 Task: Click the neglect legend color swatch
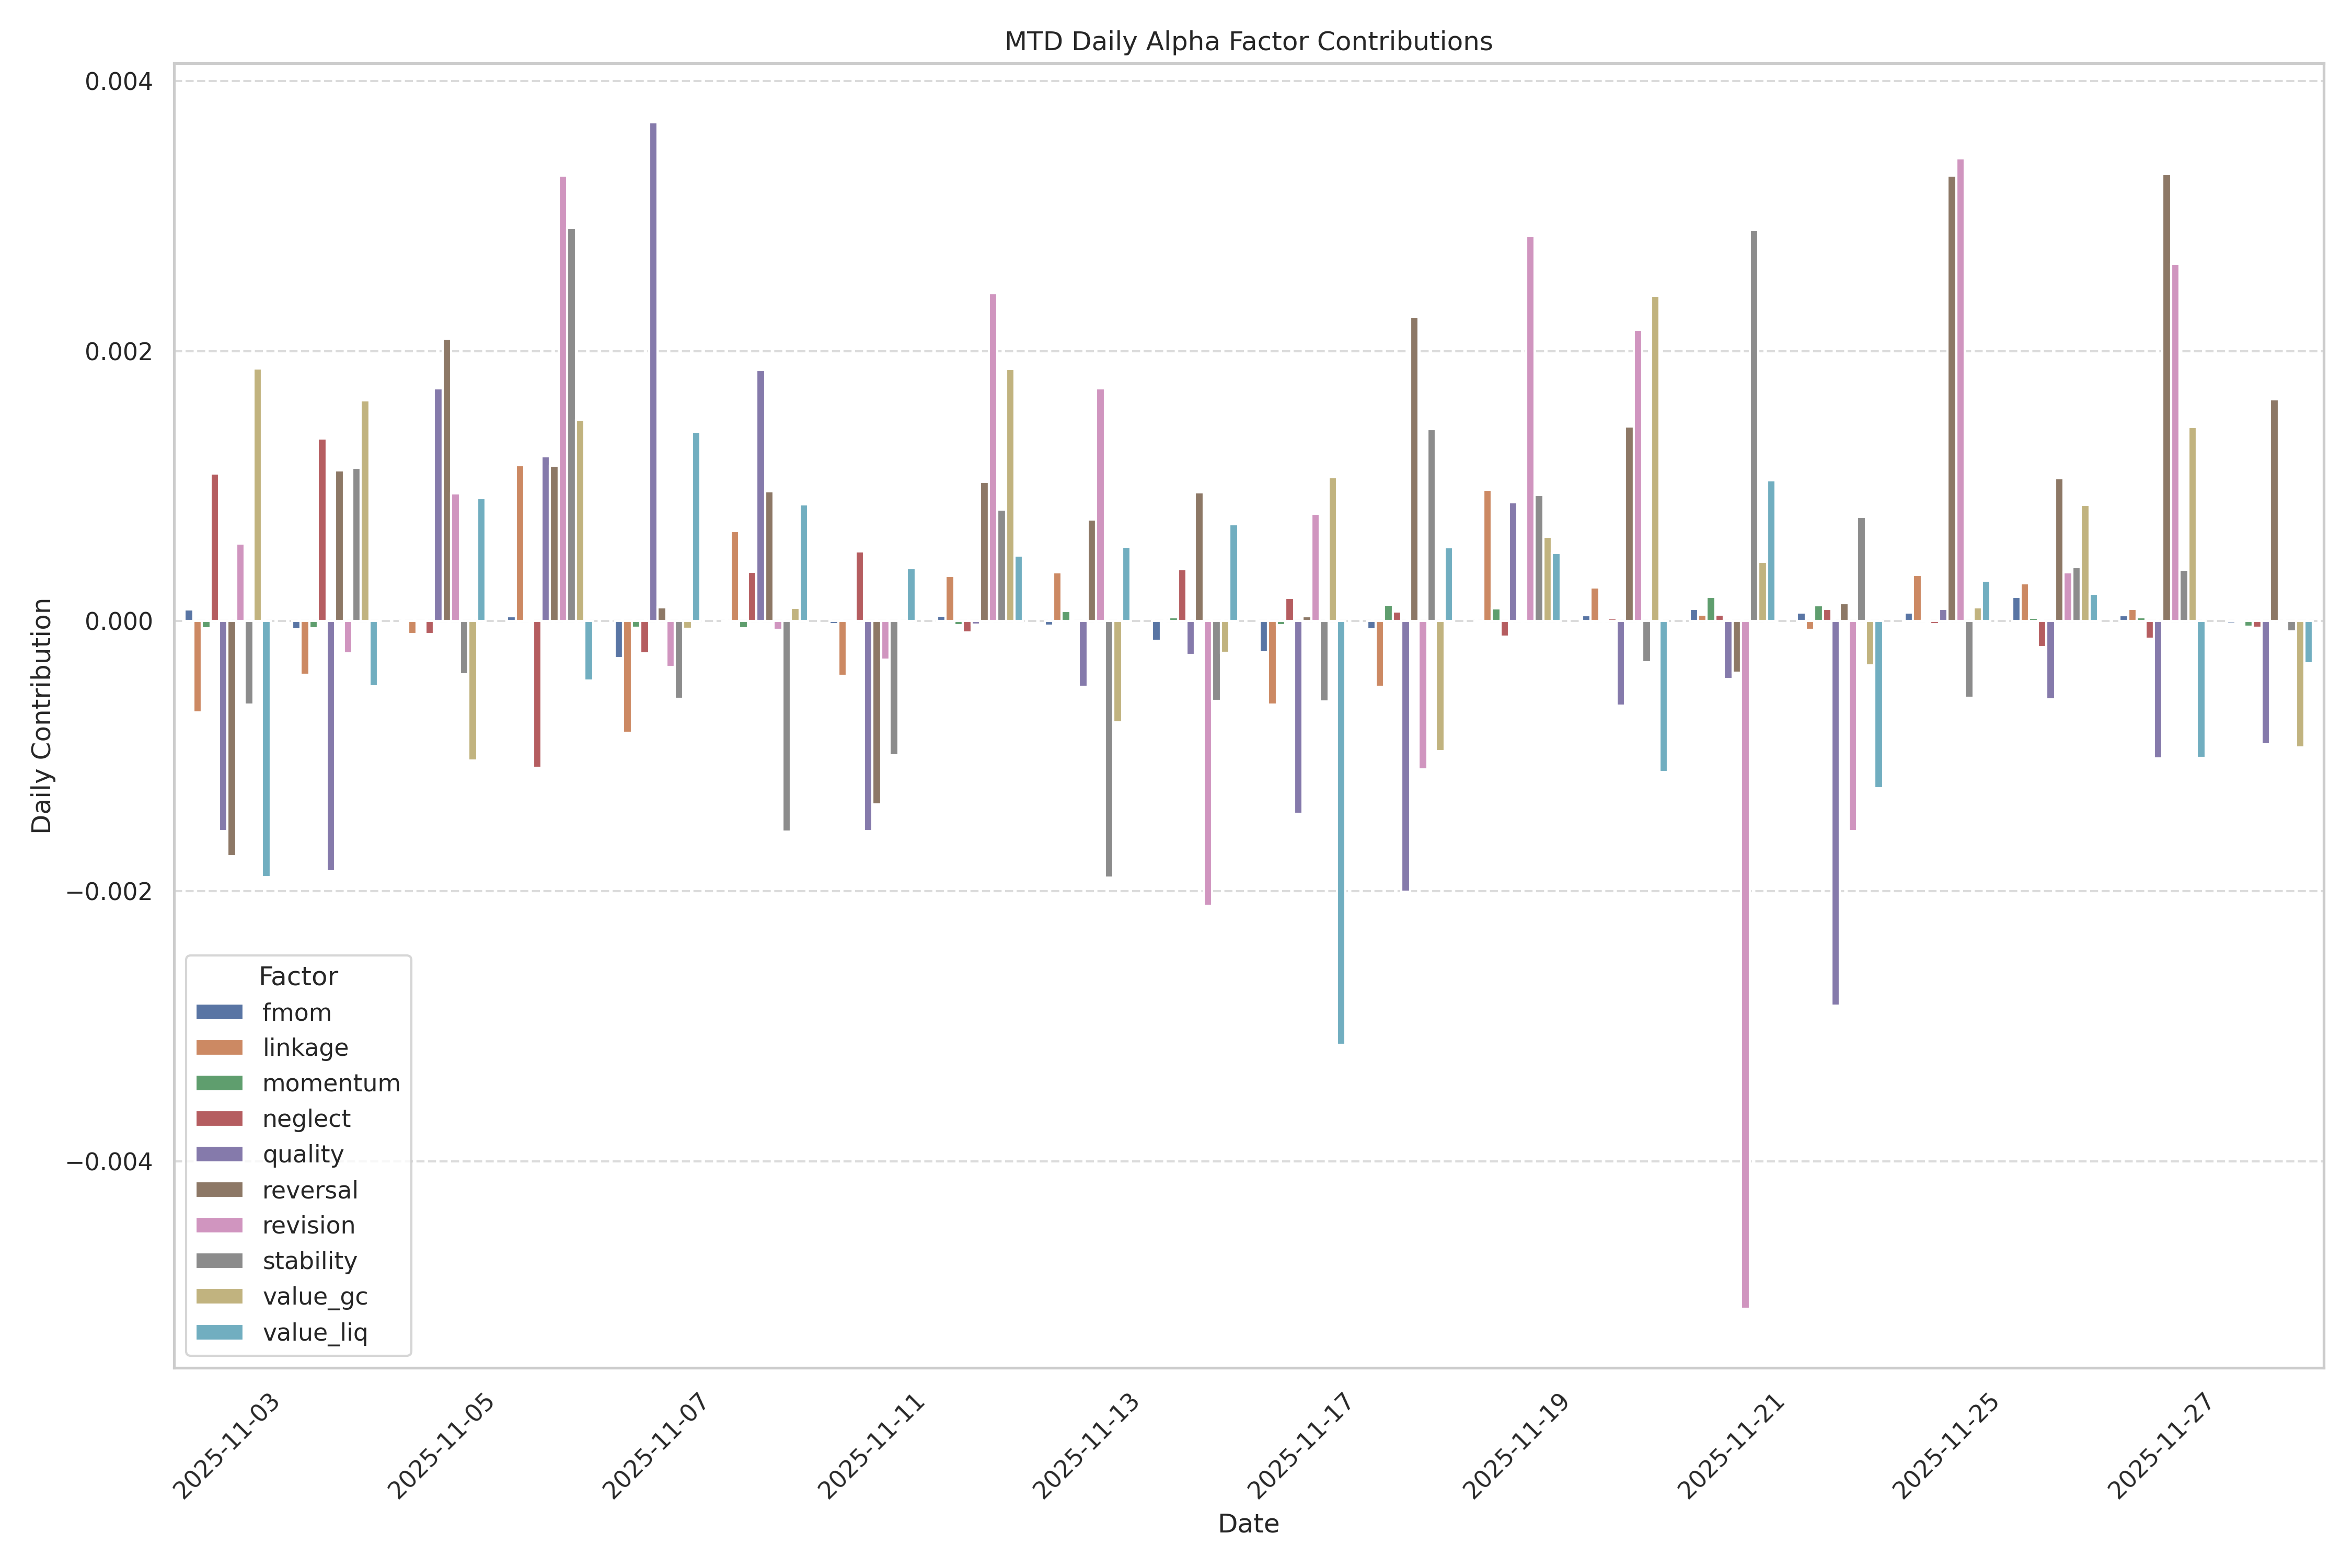219,1119
